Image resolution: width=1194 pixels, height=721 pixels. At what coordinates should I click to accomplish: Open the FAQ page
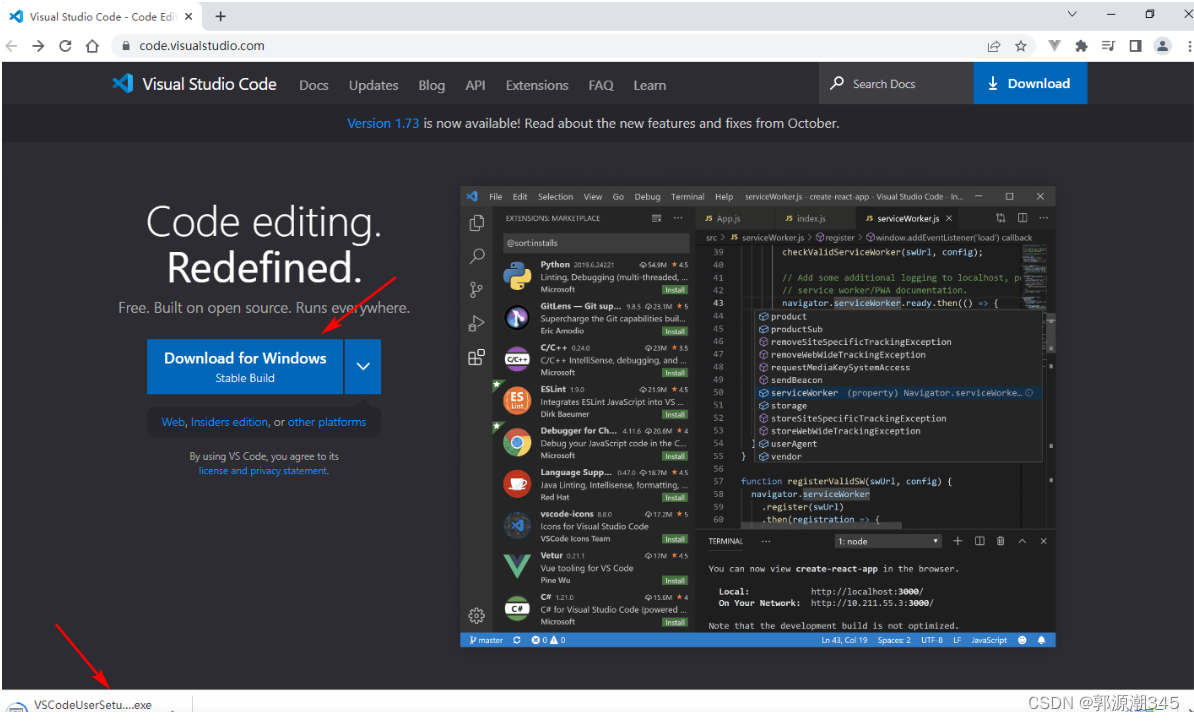click(601, 85)
